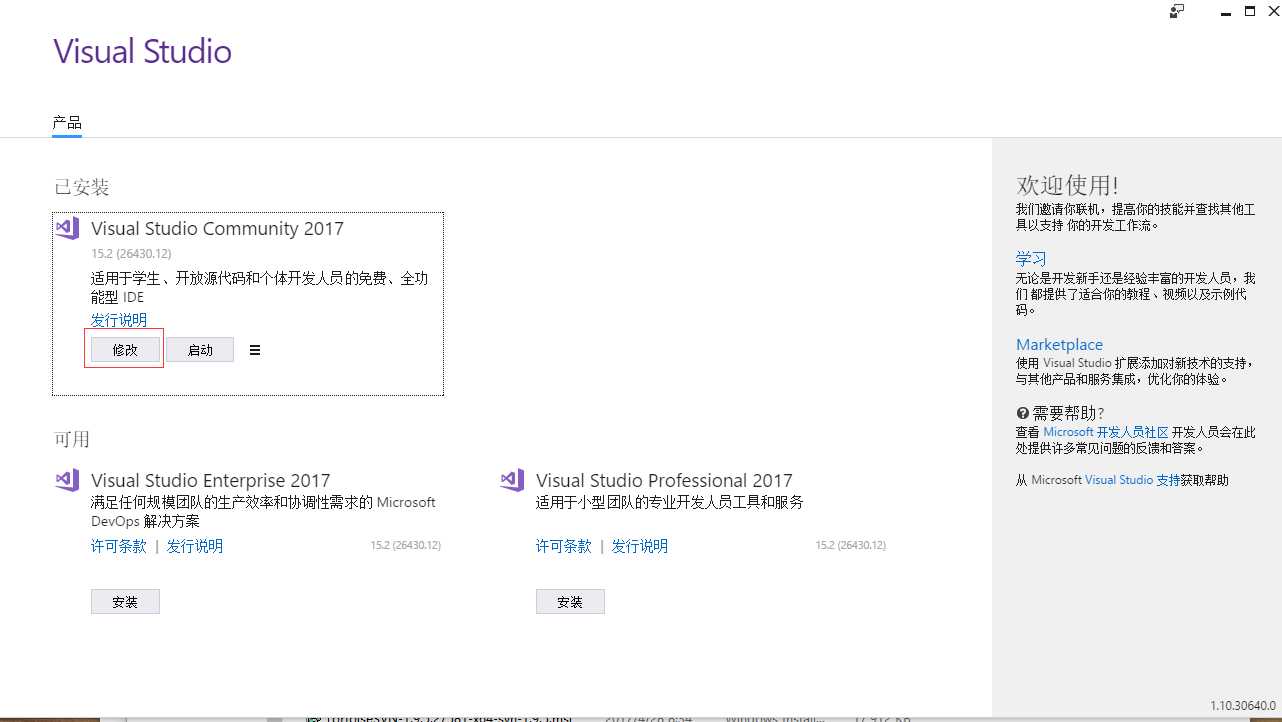Click the Visual Studio Professional 2017 title text
Screen dimensions: 1282x722
pyautogui.click(x=664, y=480)
